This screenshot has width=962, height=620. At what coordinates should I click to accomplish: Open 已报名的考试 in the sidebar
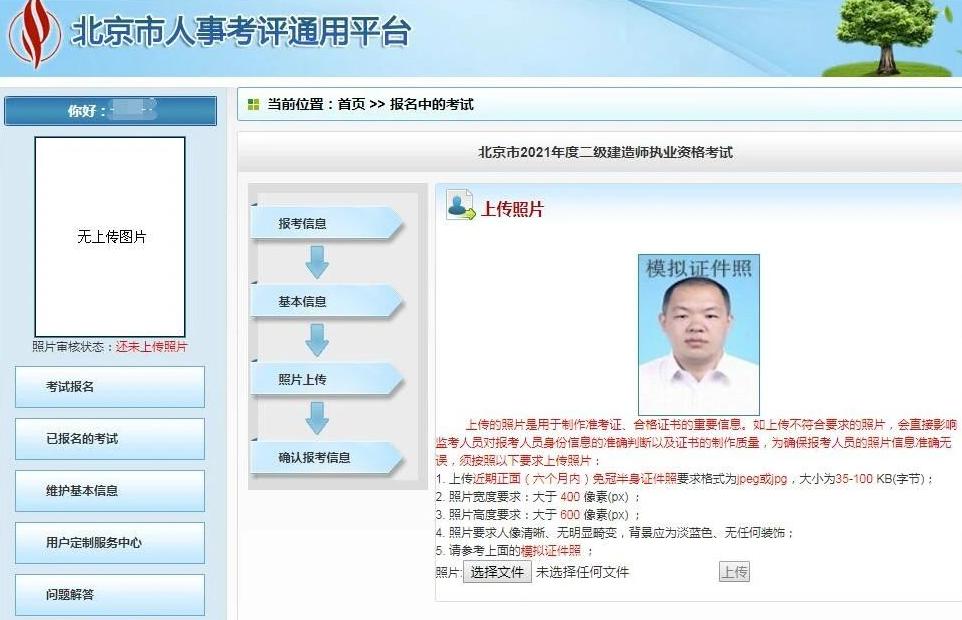coord(109,439)
